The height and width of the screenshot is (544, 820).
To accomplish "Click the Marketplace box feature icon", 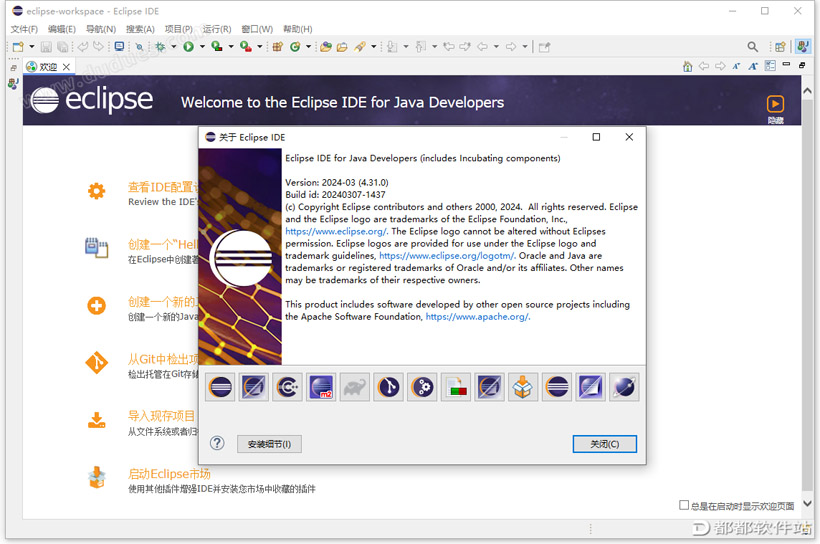I will tap(523, 388).
